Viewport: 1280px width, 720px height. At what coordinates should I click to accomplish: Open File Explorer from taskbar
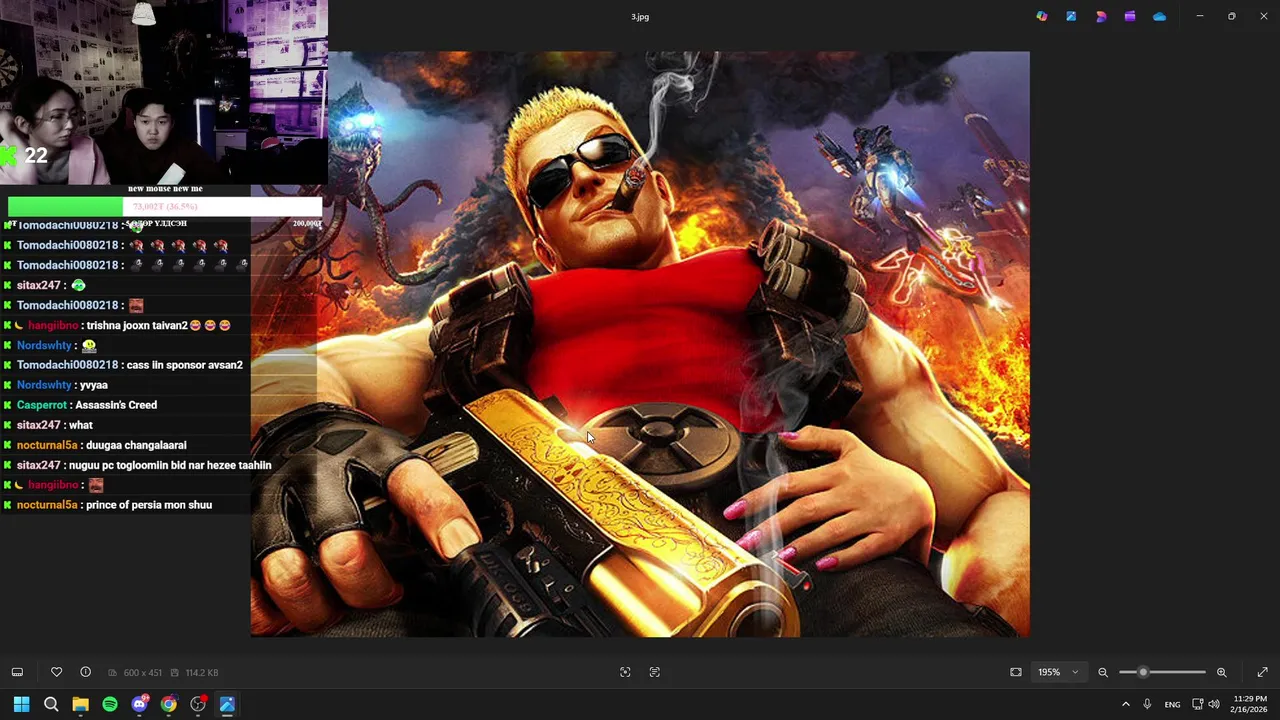[x=80, y=704]
